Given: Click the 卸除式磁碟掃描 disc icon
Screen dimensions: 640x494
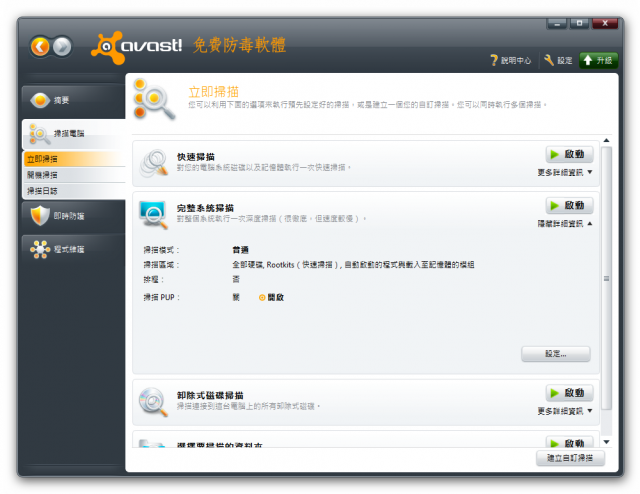Looking at the screenshot, I should pyautogui.click(x=153, y=402).
